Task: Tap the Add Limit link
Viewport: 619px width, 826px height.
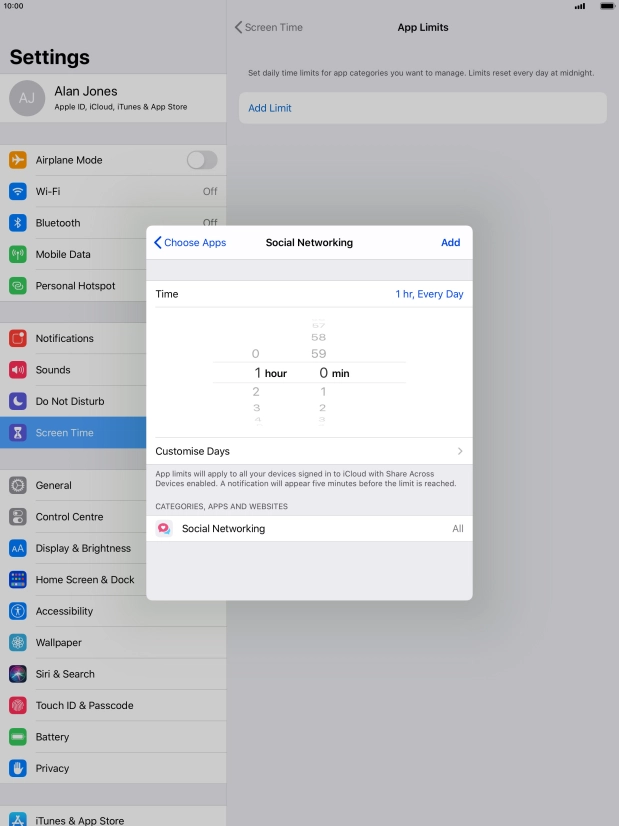Action: 270,108
